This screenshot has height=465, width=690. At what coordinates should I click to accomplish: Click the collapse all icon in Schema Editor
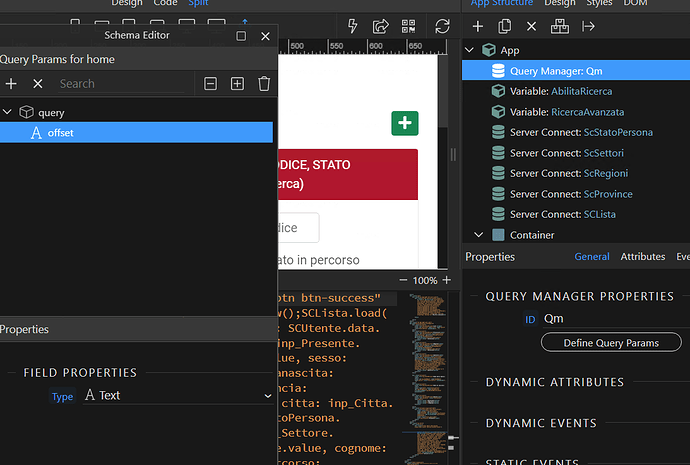(210, 84)
